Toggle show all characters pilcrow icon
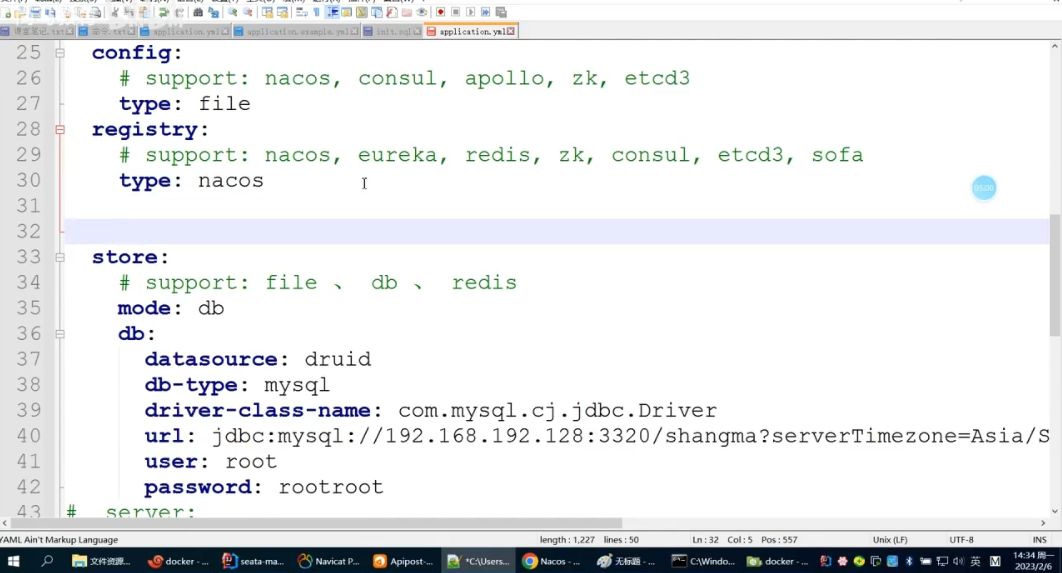The width and height of the screenshot is (1062, 573). (x=316, y=12)
